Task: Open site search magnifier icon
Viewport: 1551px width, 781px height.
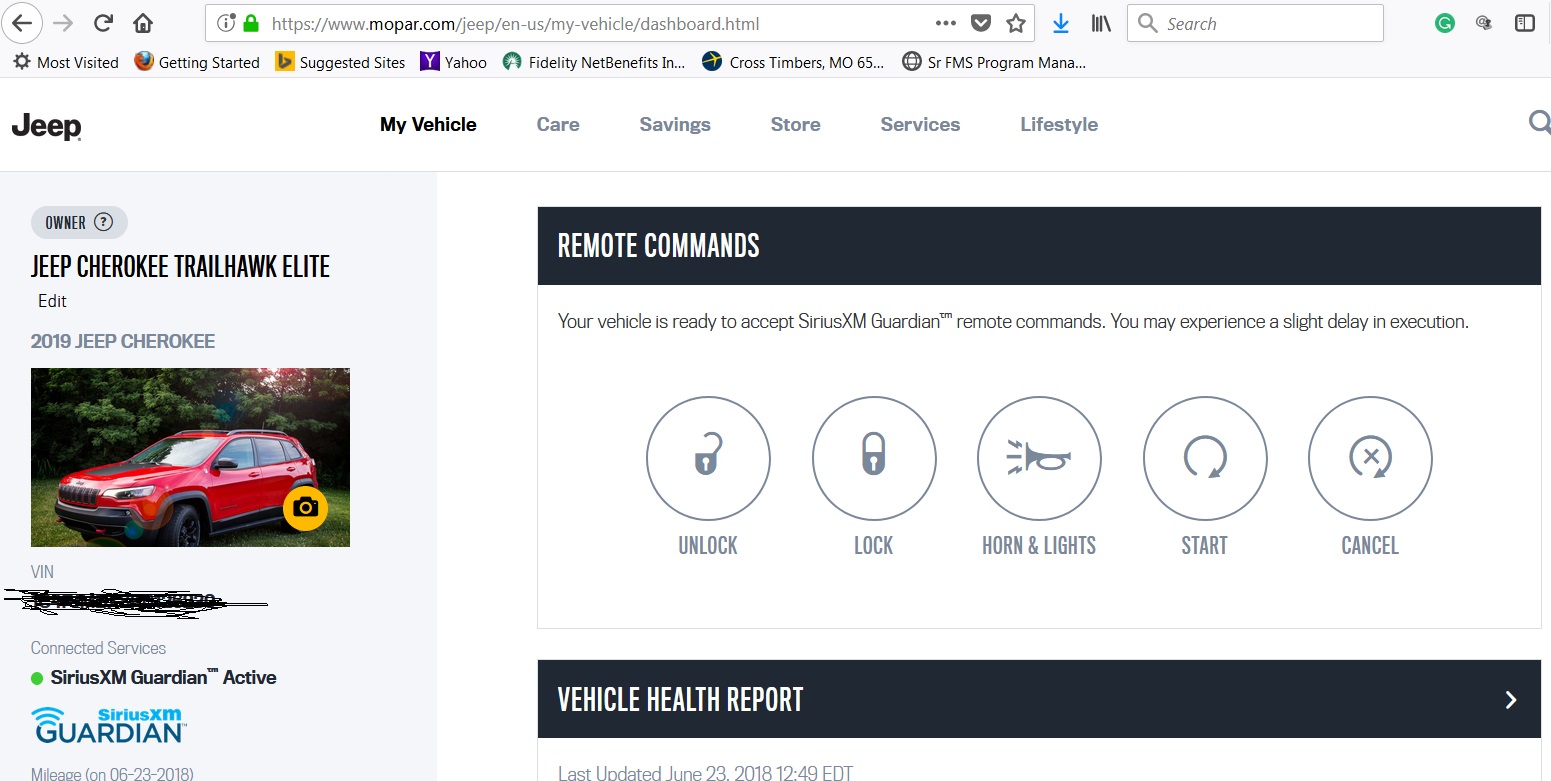Action: [1539, 123]
